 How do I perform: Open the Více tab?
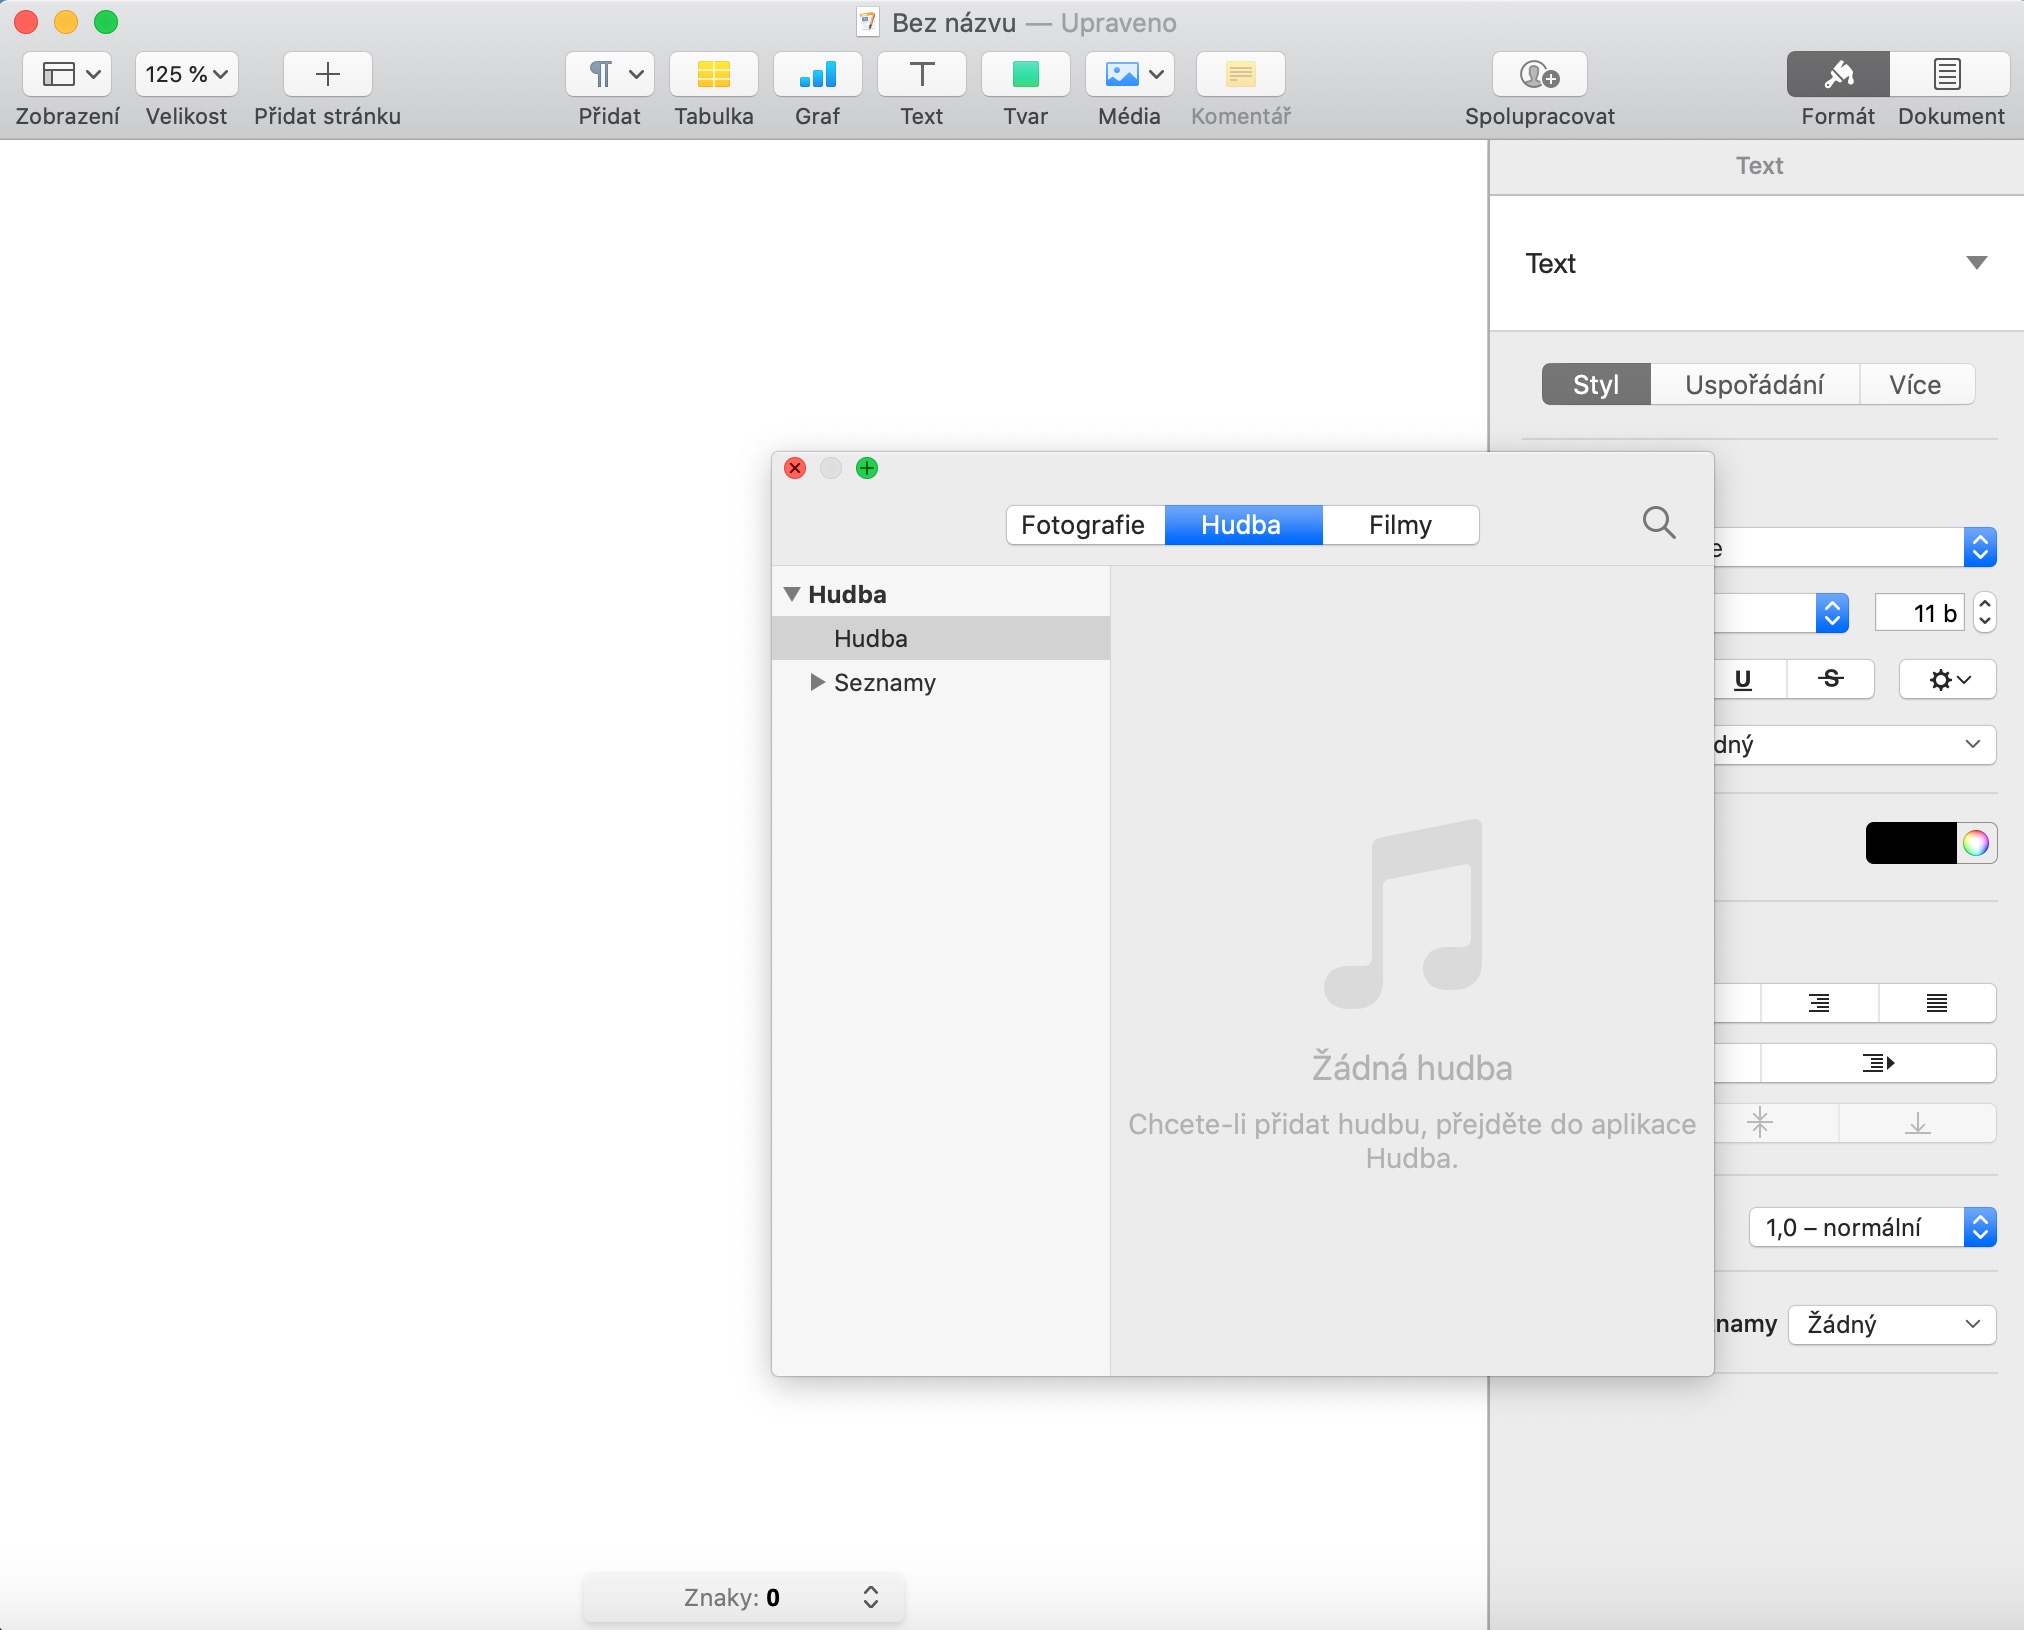1914,385
